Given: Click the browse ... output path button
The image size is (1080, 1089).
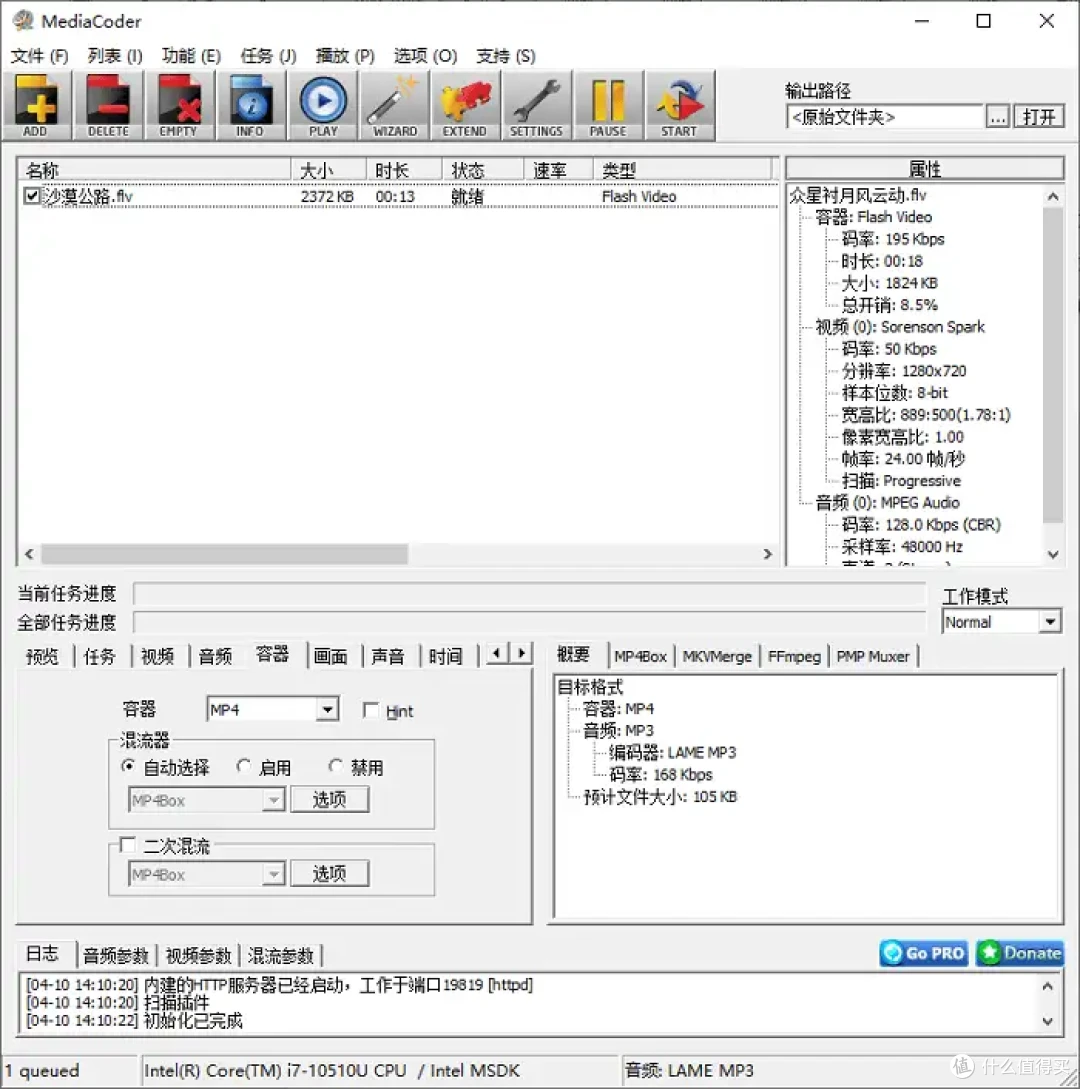Looking at the screenshot, I should tap(998, 117).
